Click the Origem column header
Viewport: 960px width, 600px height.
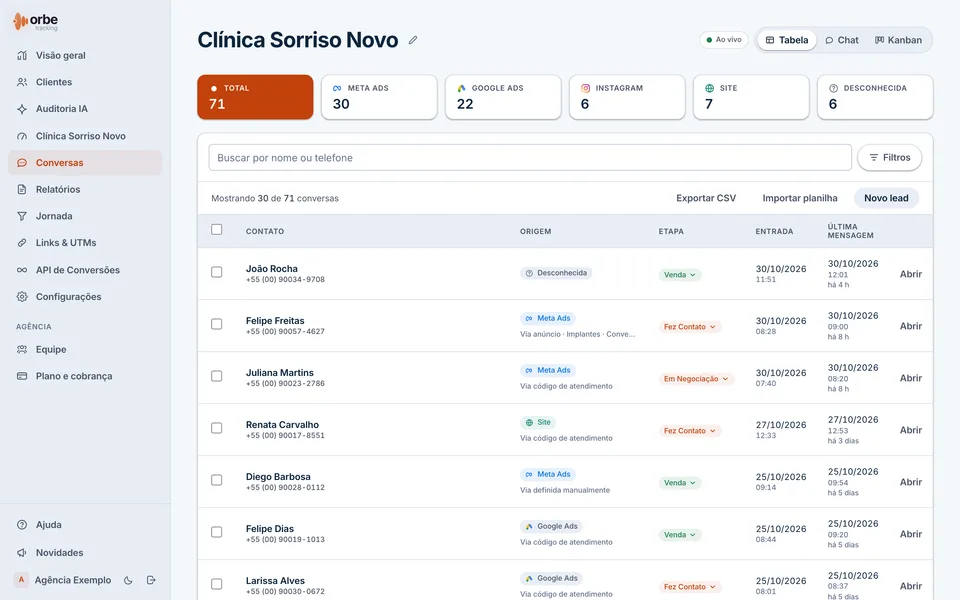click(x=536, y=231)
